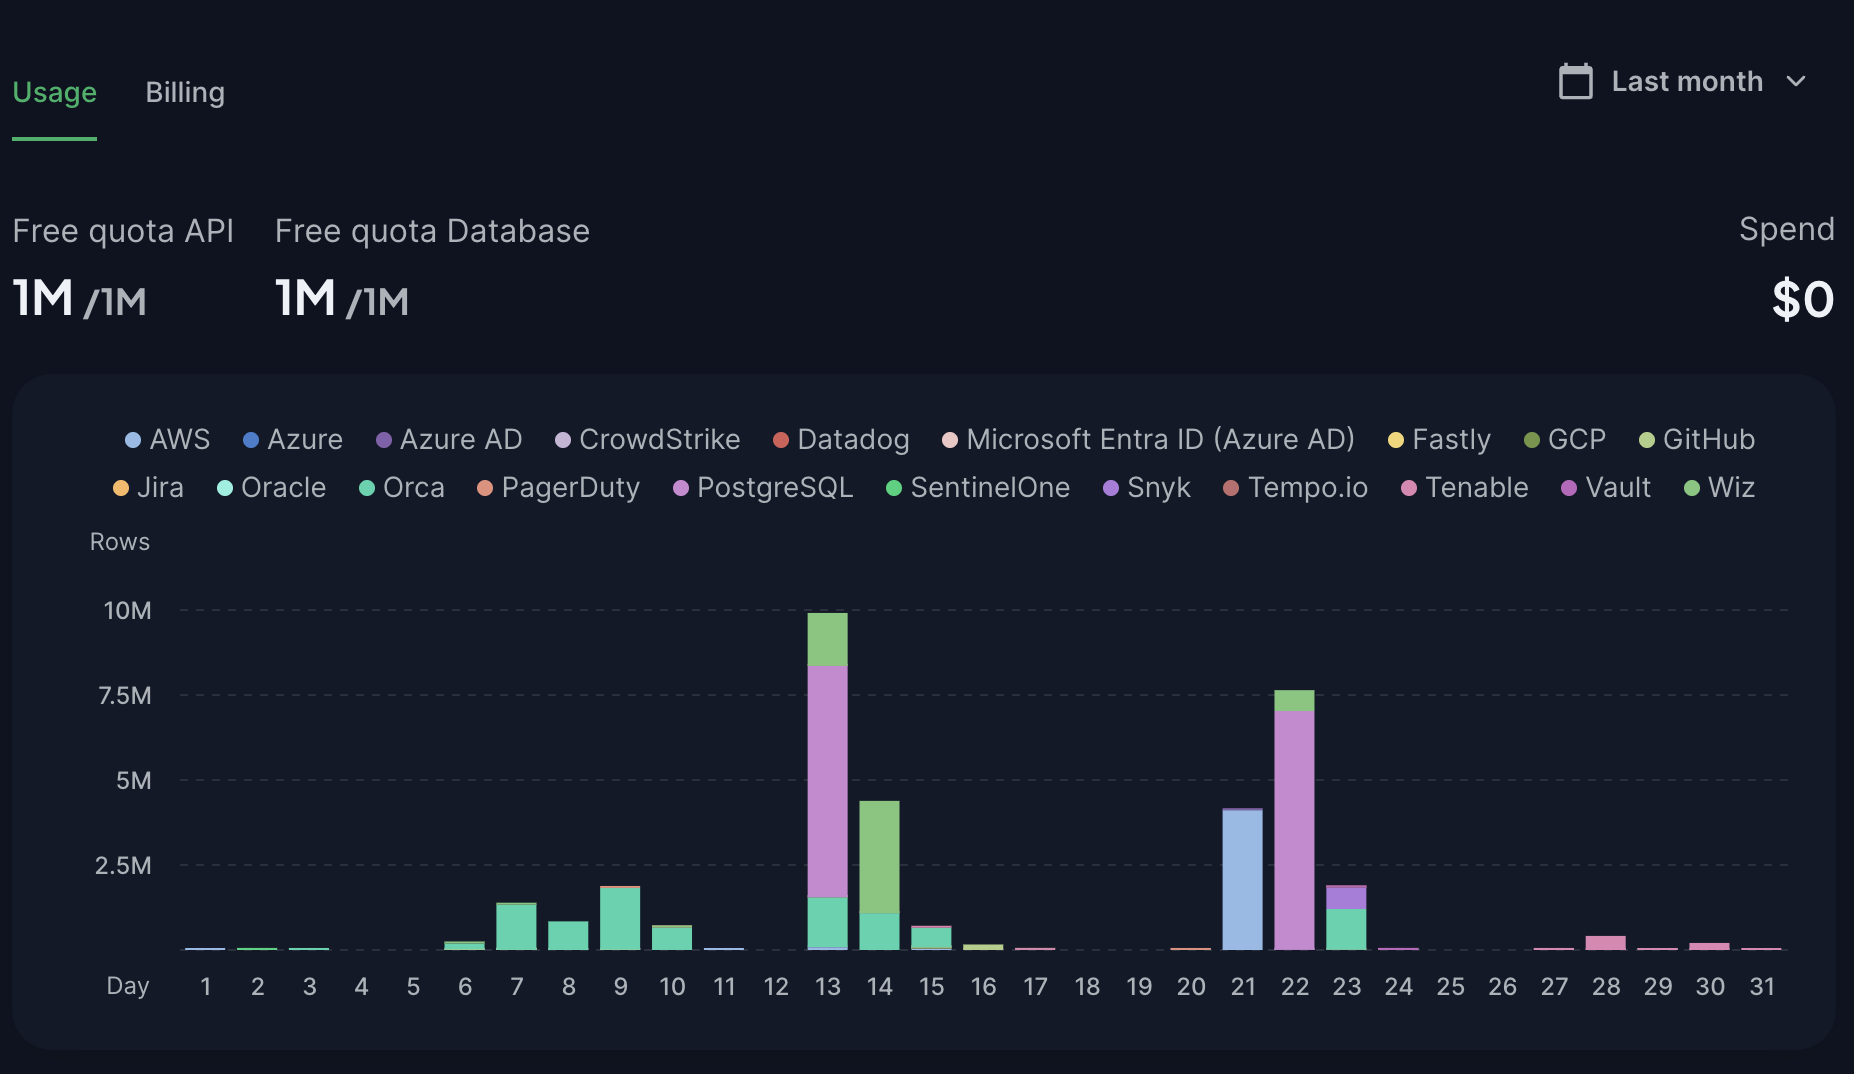Click the Orca legend color dot
Viewport: 1854px width, 1074px height.
(x=367, y=488)
